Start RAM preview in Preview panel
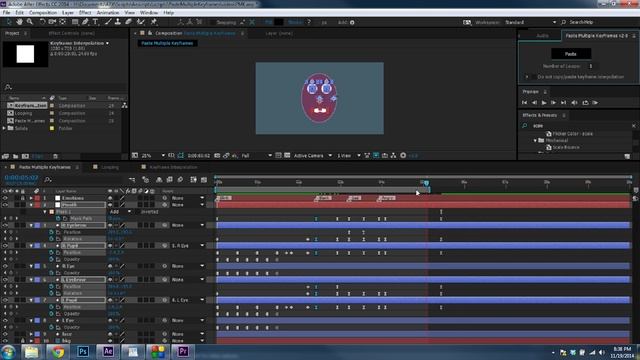 [x=595, y=103]
